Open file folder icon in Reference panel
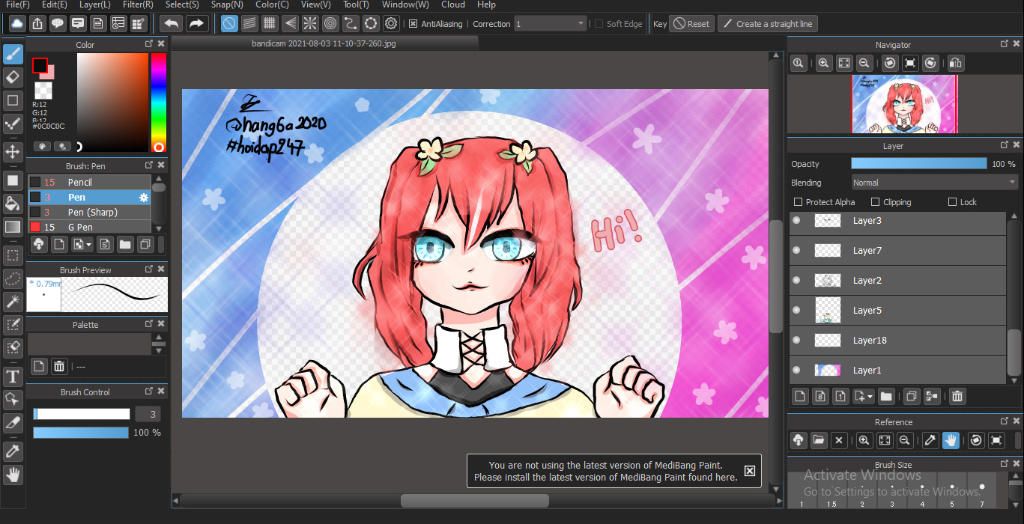The height and width of the screenshot is (524, 1024). 819,440
